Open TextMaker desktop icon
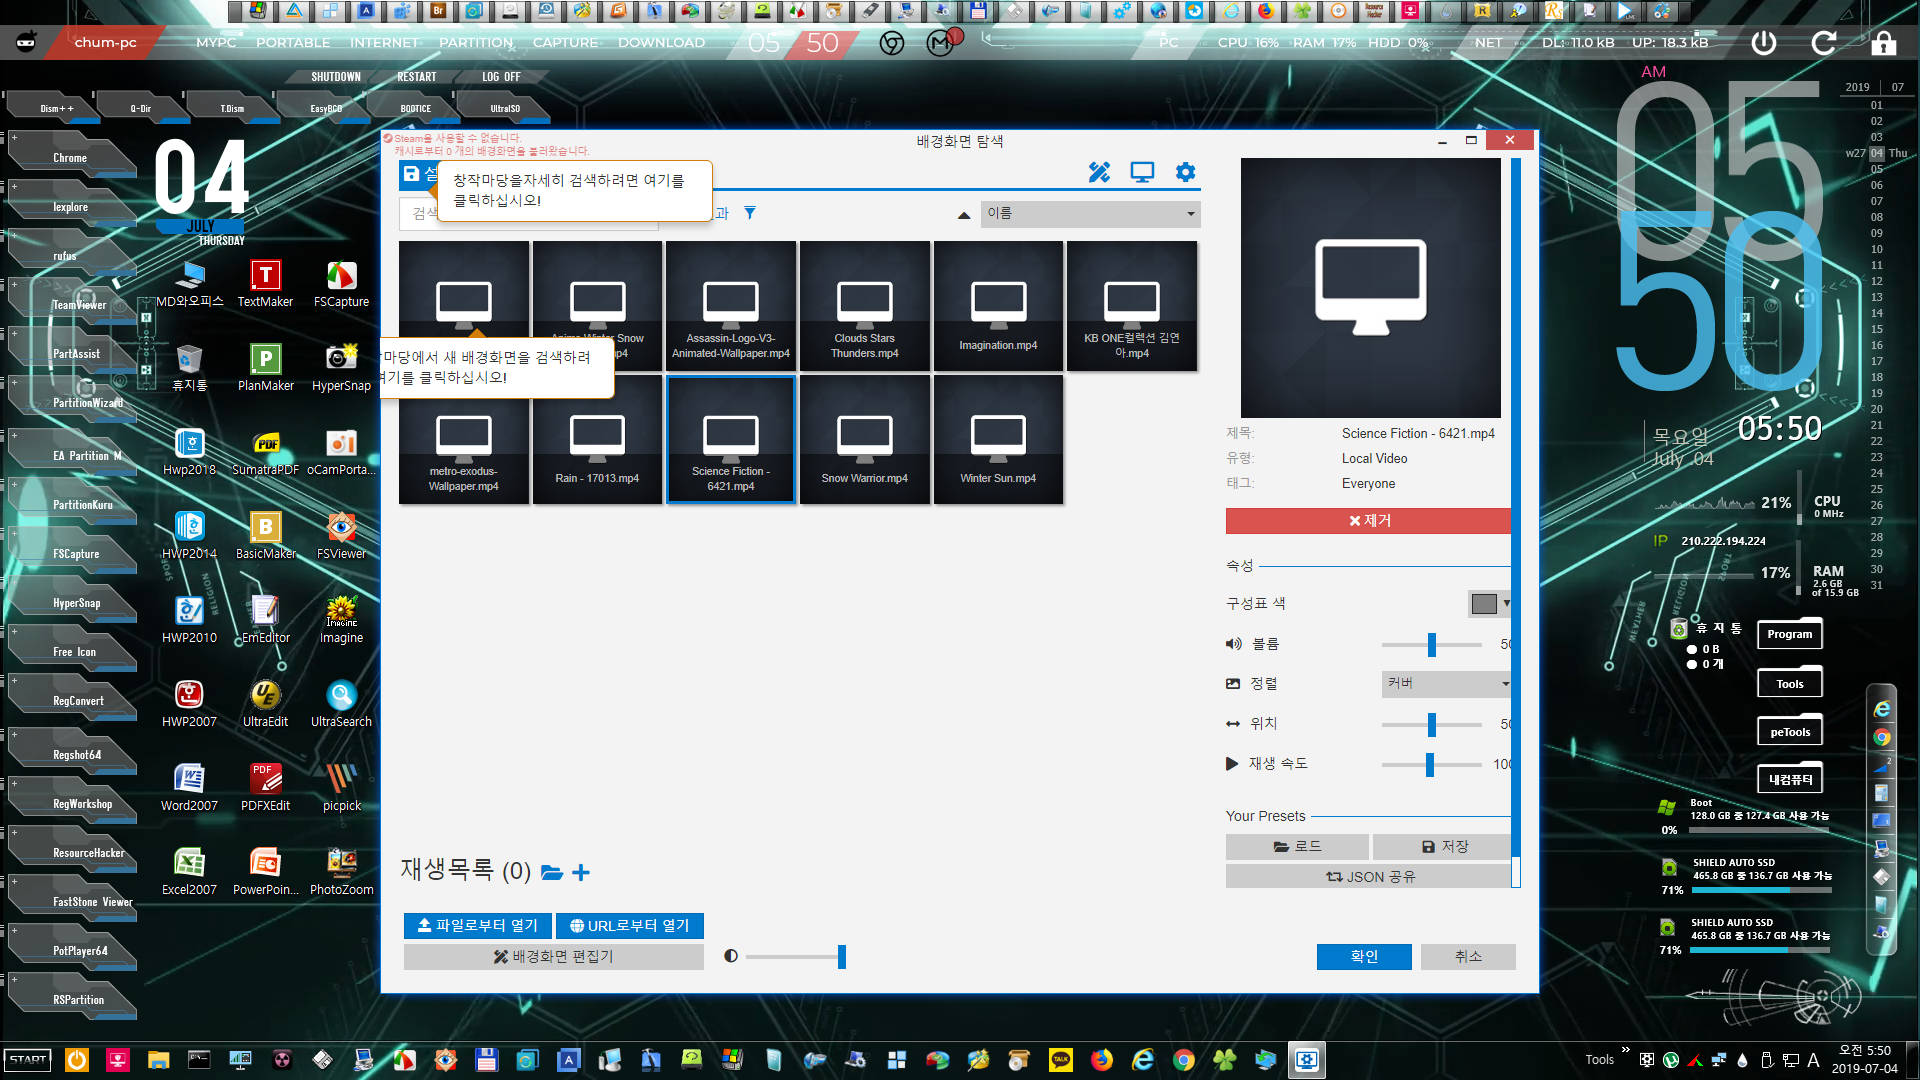The width and height of the screenshot is (1920, 1080). tap(265, 284)
